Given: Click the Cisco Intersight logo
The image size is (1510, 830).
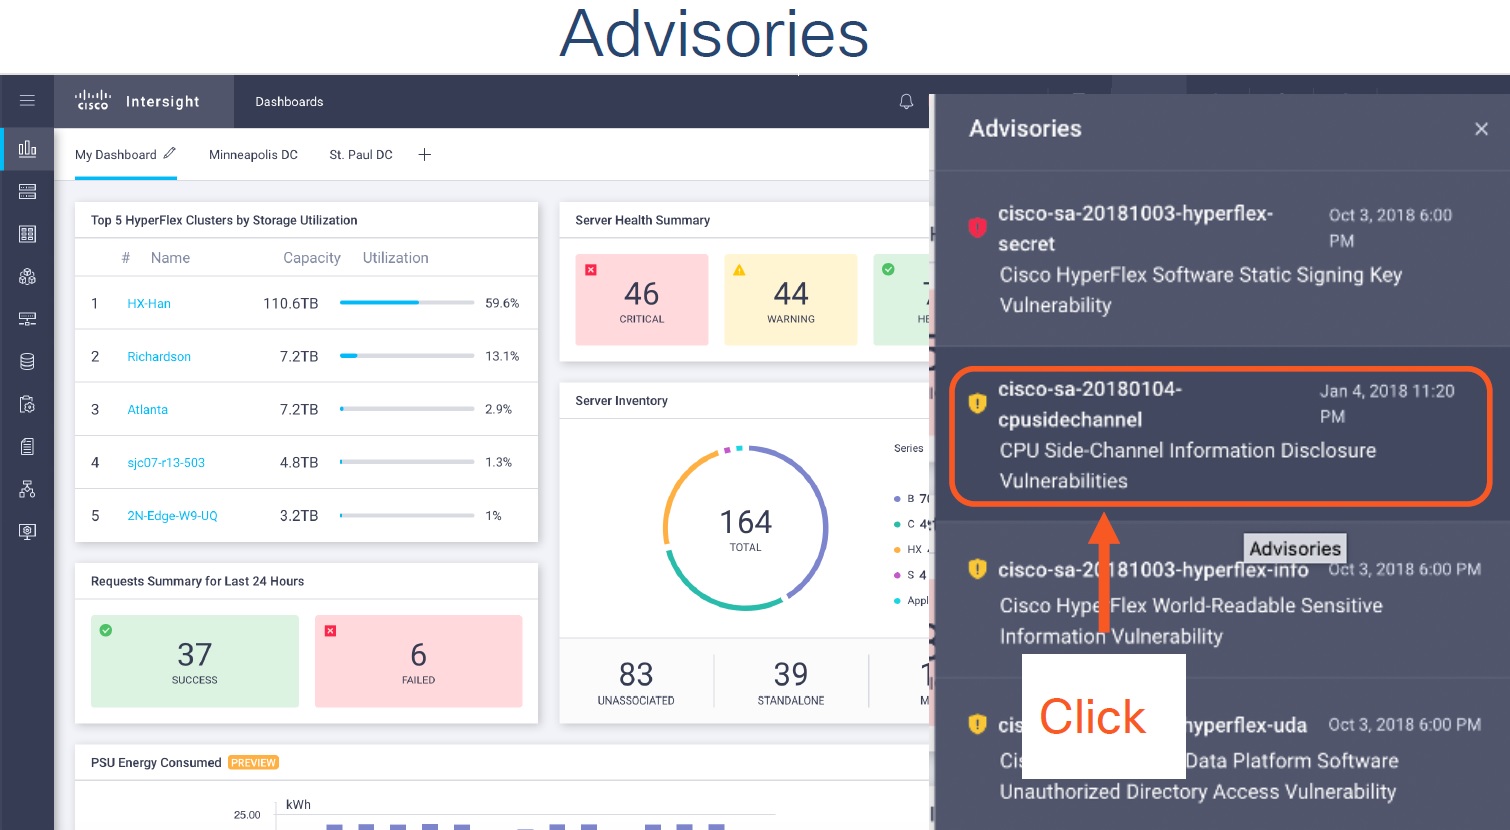Looking at the screenshot, I should [x=138, y=101].
